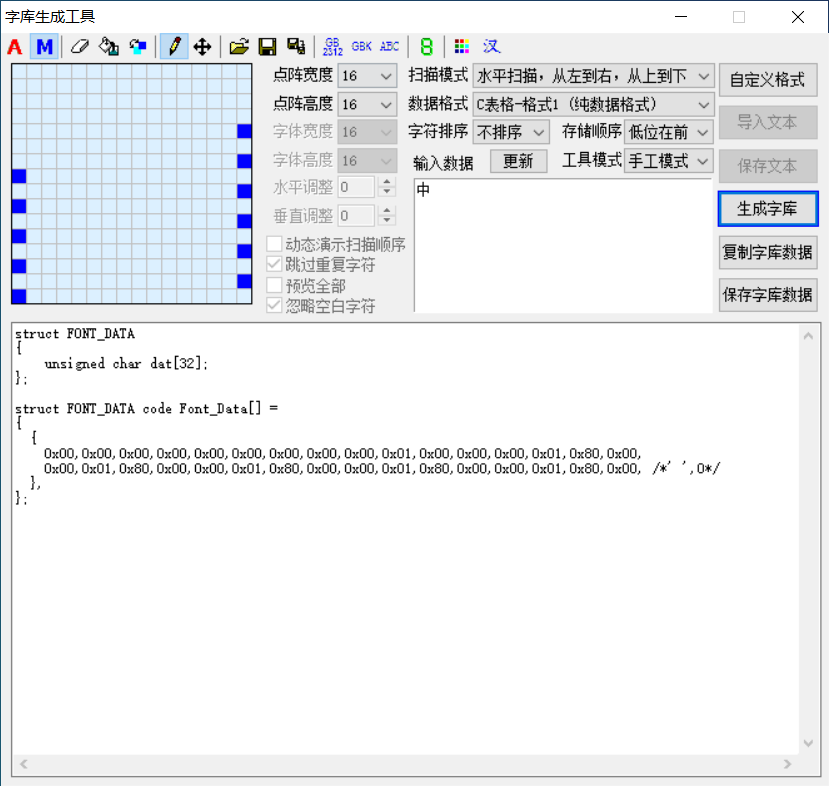Screen dimensions: 829x786
Task: Load the GBK character set
Action: 362,47
